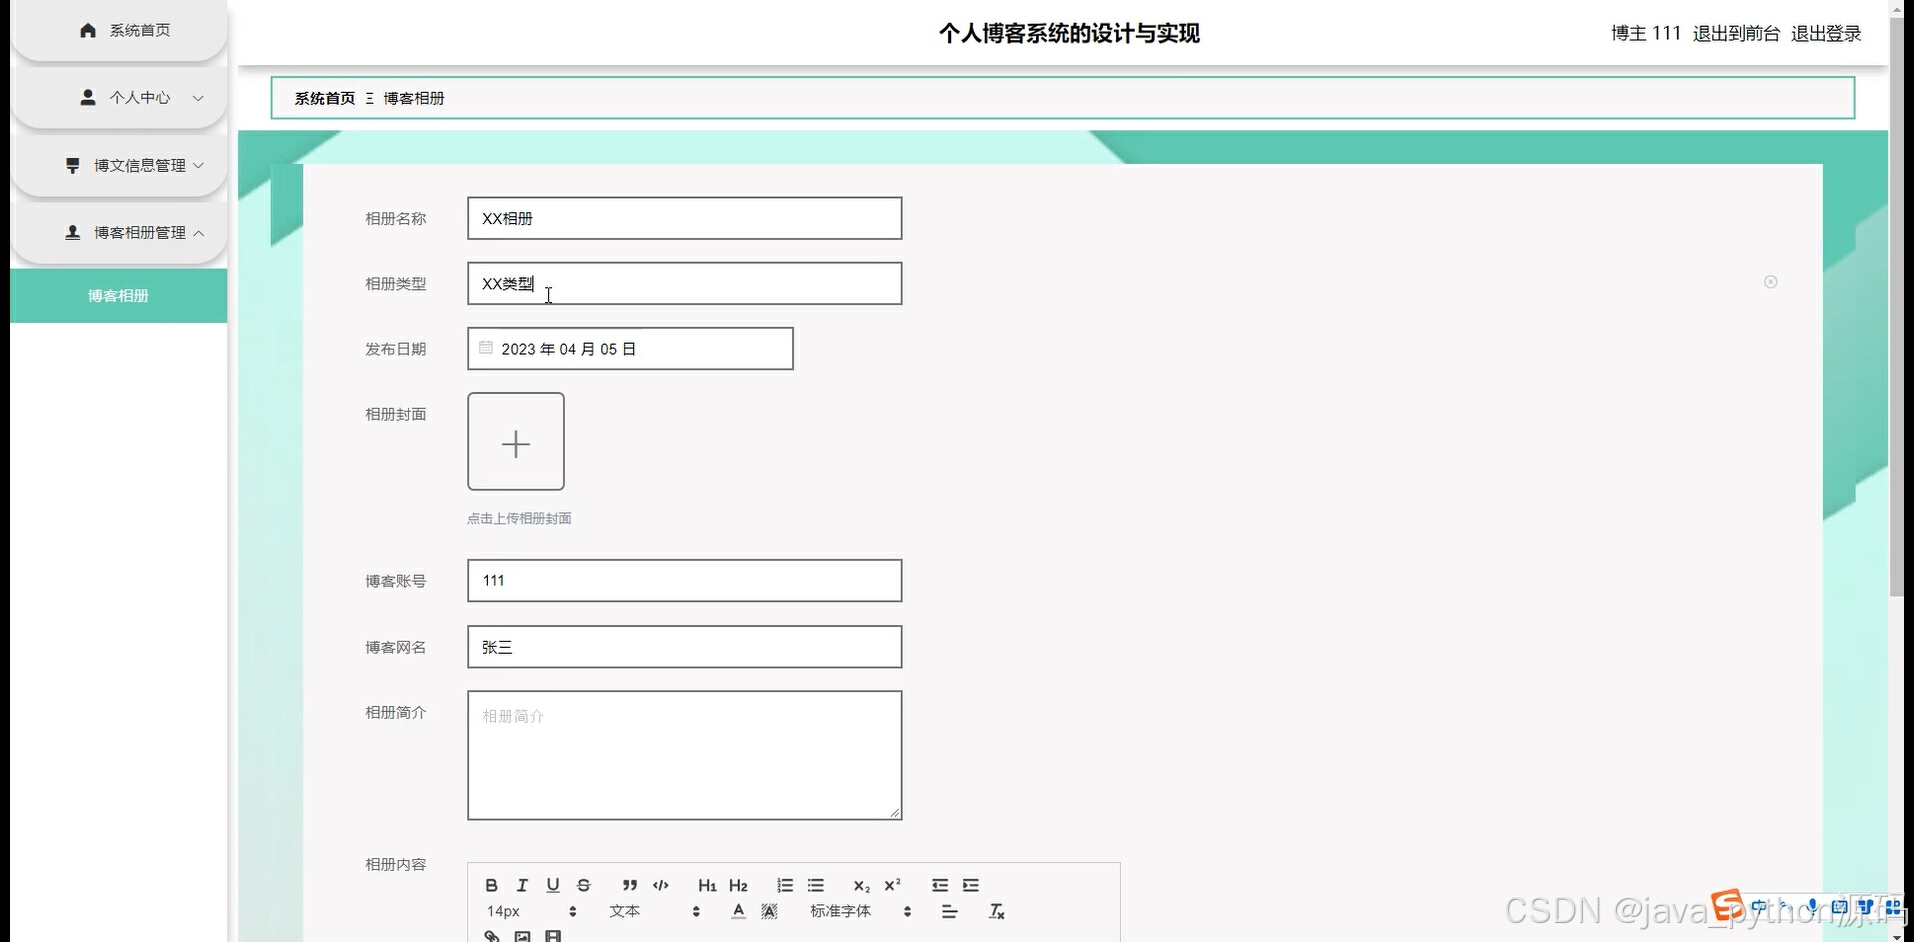Viewport: 1914px width, 942px height.
Task: Focus the 相册名称 input field
Action: [x=684, y=218]
